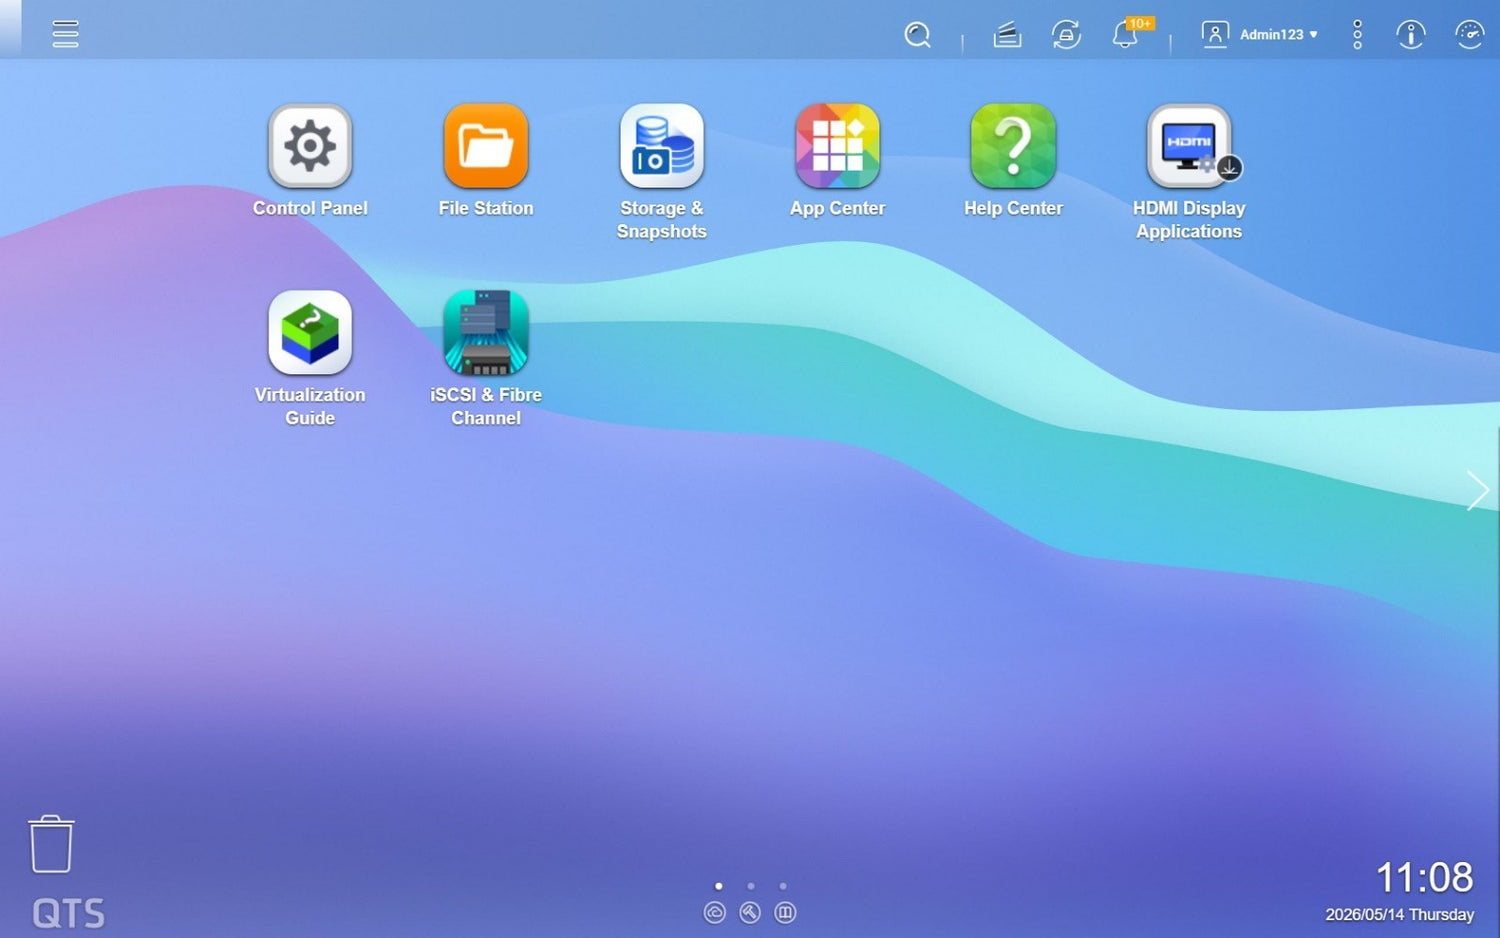This screenshot has width=1500, height=938.
Task: Open the Recycle Bin trash icon
Action: 51,844
